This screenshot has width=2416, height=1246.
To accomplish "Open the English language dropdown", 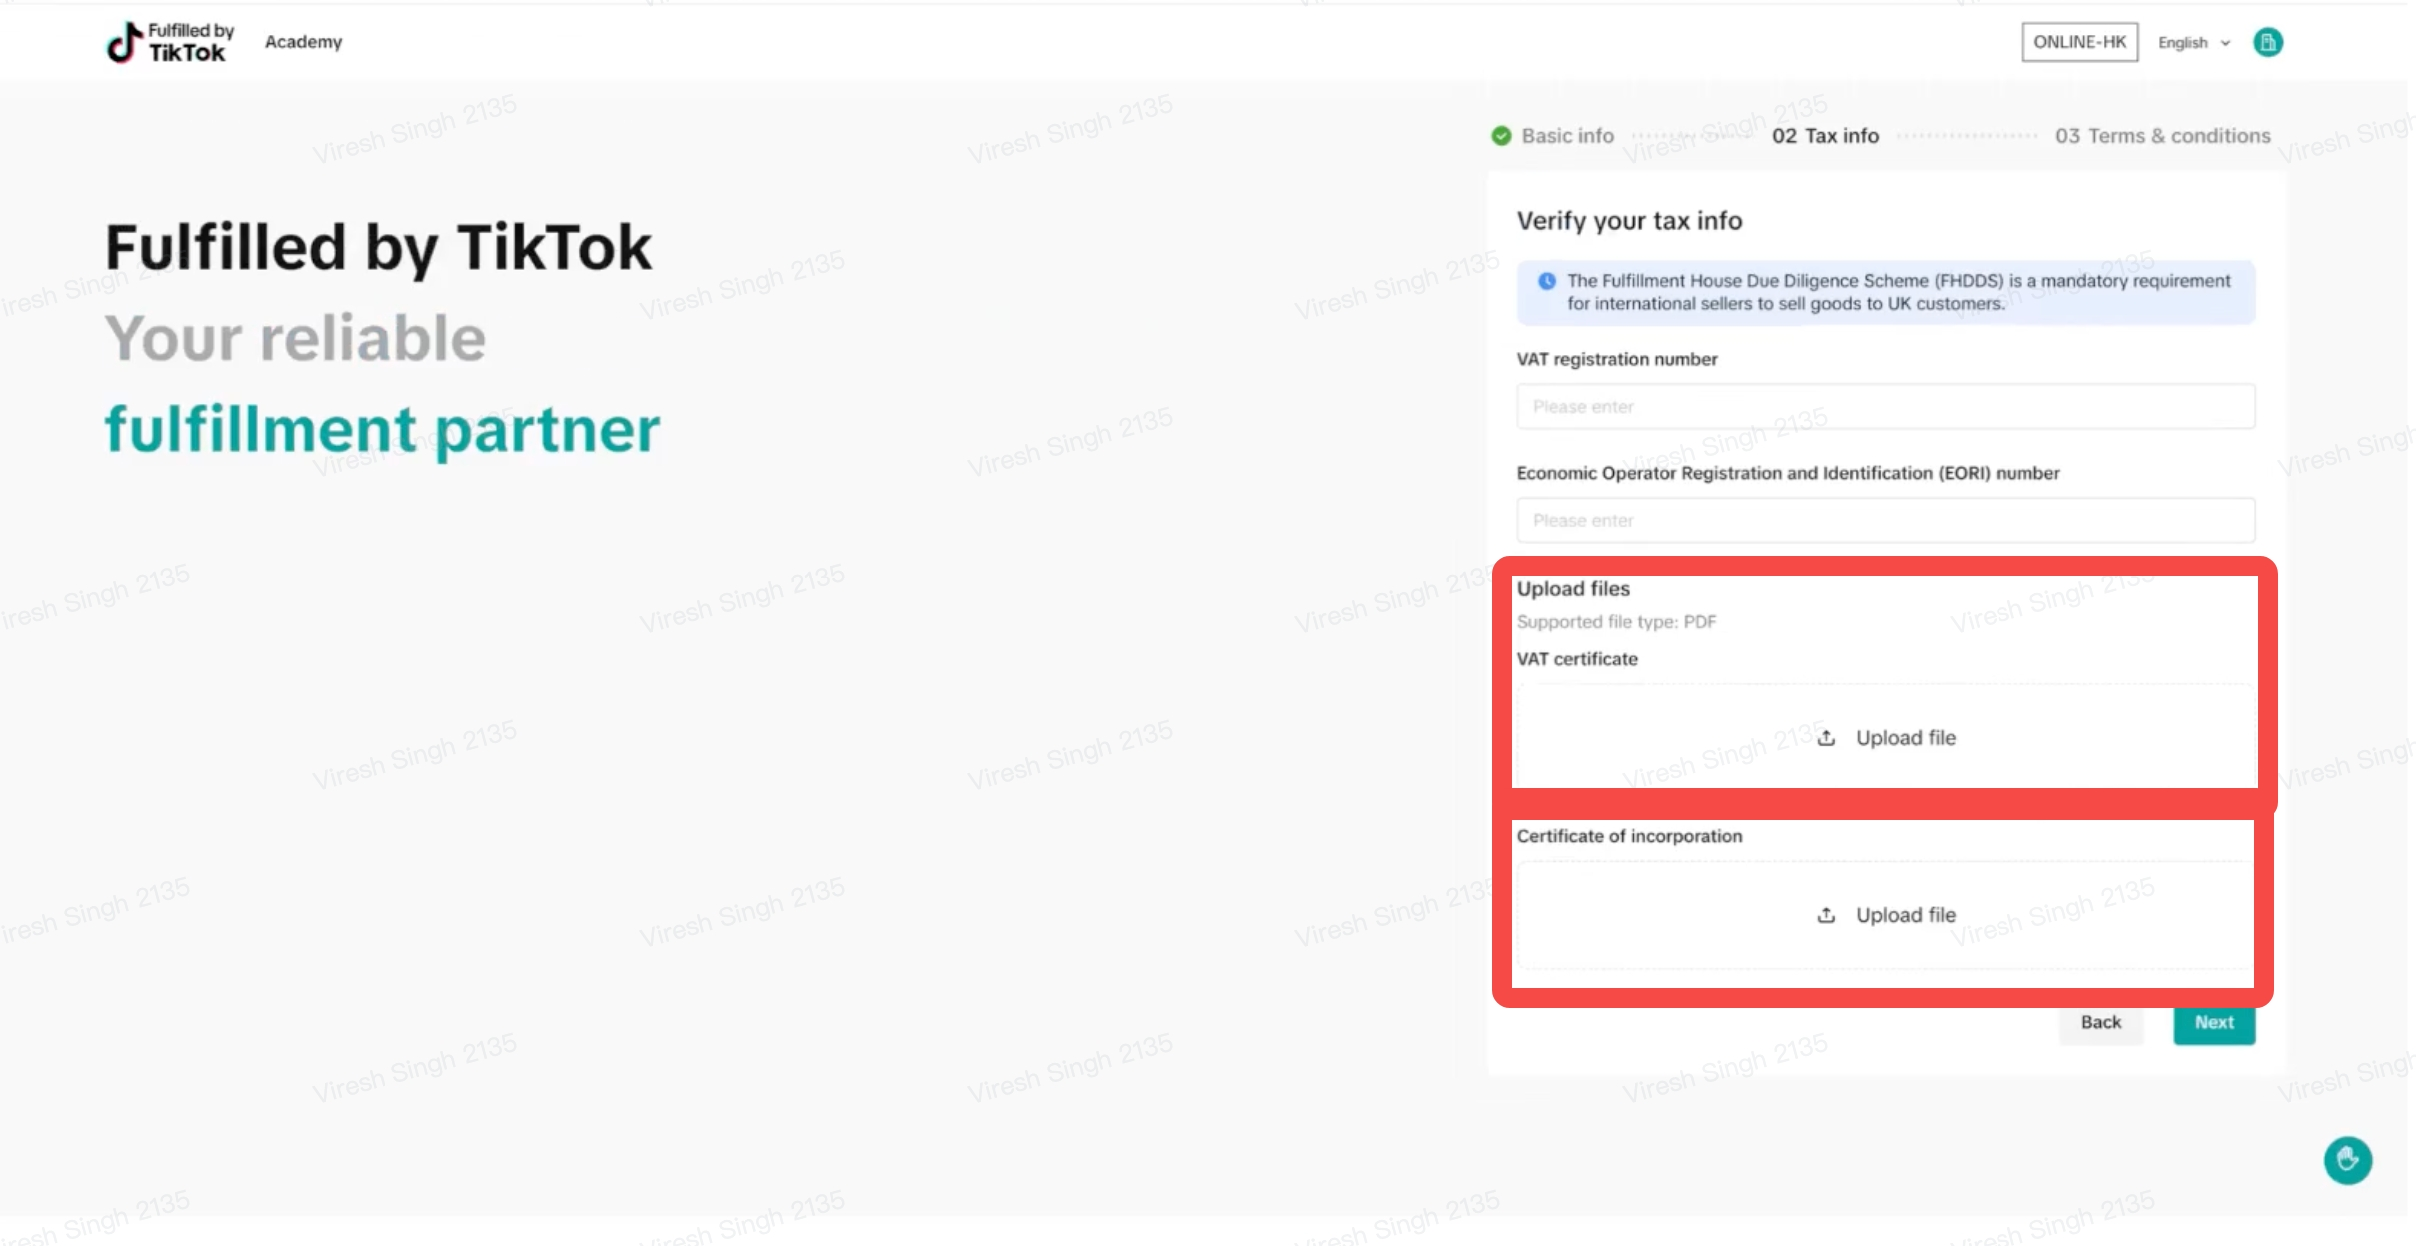I will coord(2183,42).
